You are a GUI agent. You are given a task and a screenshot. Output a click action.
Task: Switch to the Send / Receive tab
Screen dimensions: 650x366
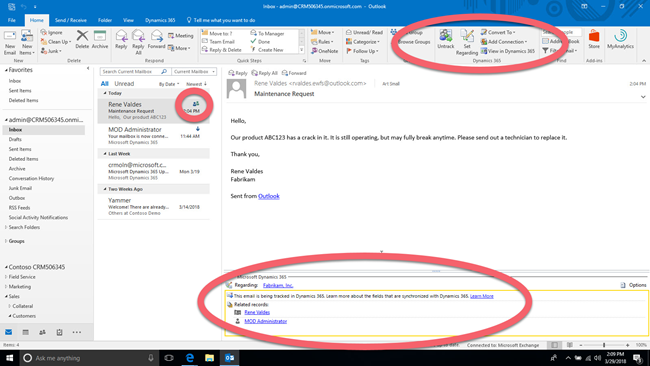pos(70,20)
